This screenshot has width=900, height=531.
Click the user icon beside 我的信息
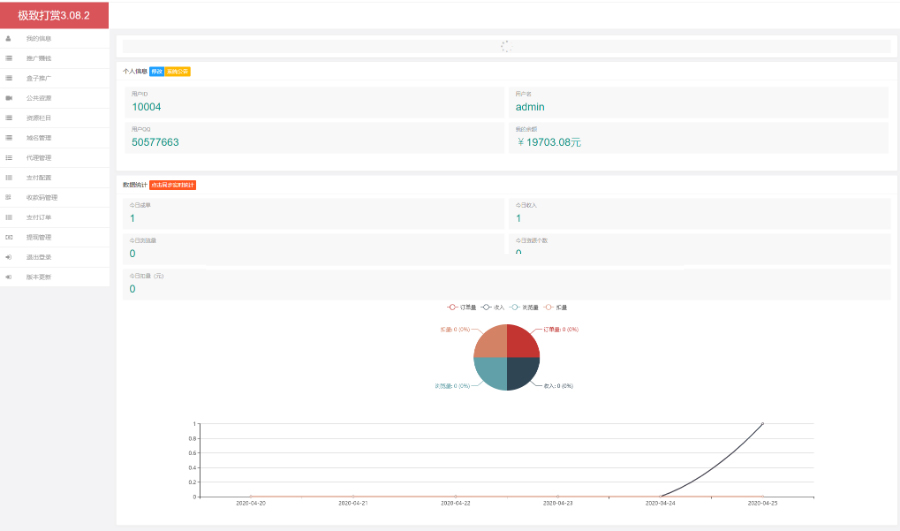coord(9,38)
